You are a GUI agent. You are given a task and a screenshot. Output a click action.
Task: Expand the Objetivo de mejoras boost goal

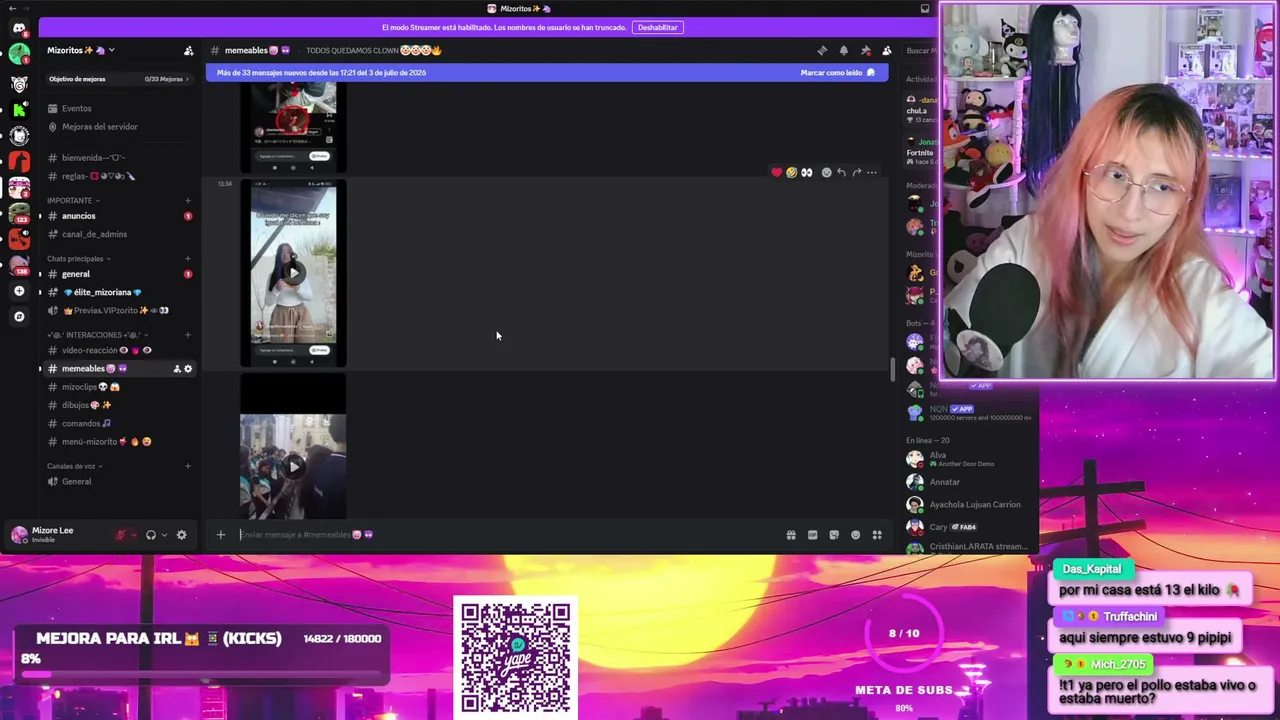coord(118,79)
